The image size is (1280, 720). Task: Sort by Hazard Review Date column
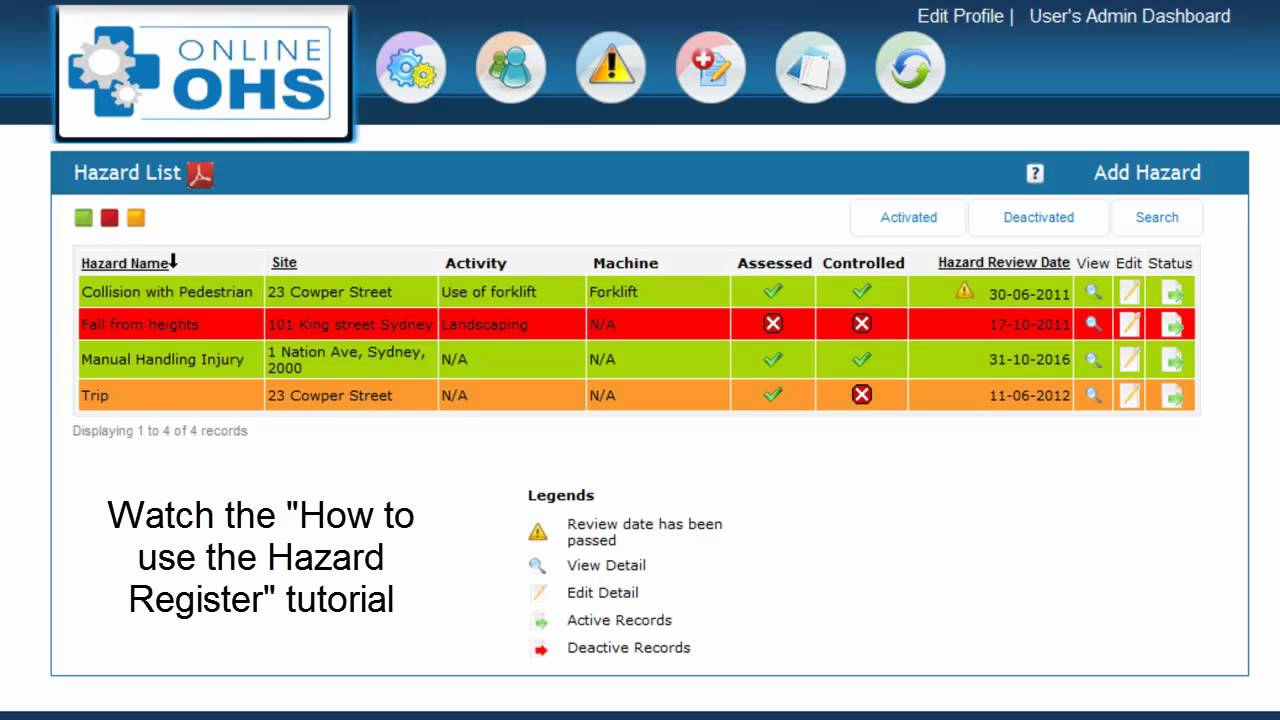point(1004,262)
